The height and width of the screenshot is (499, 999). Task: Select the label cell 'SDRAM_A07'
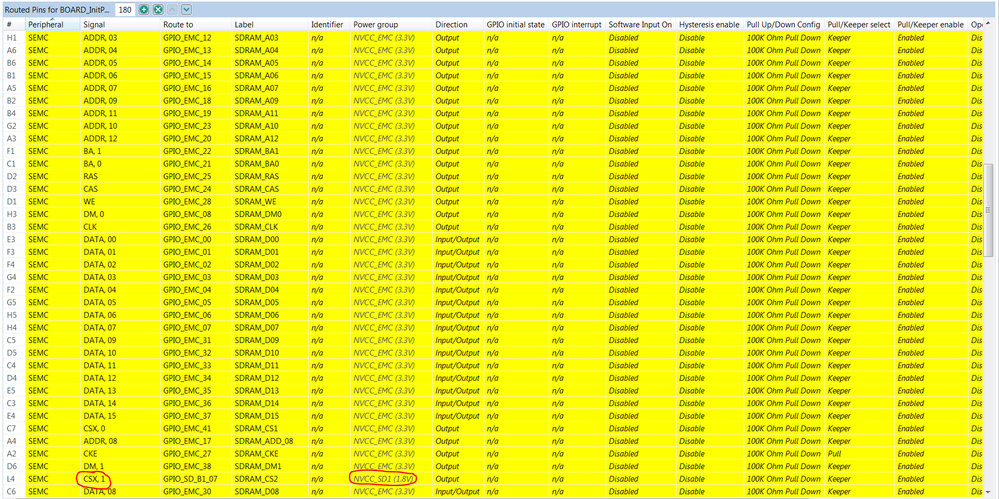[256, 88]
